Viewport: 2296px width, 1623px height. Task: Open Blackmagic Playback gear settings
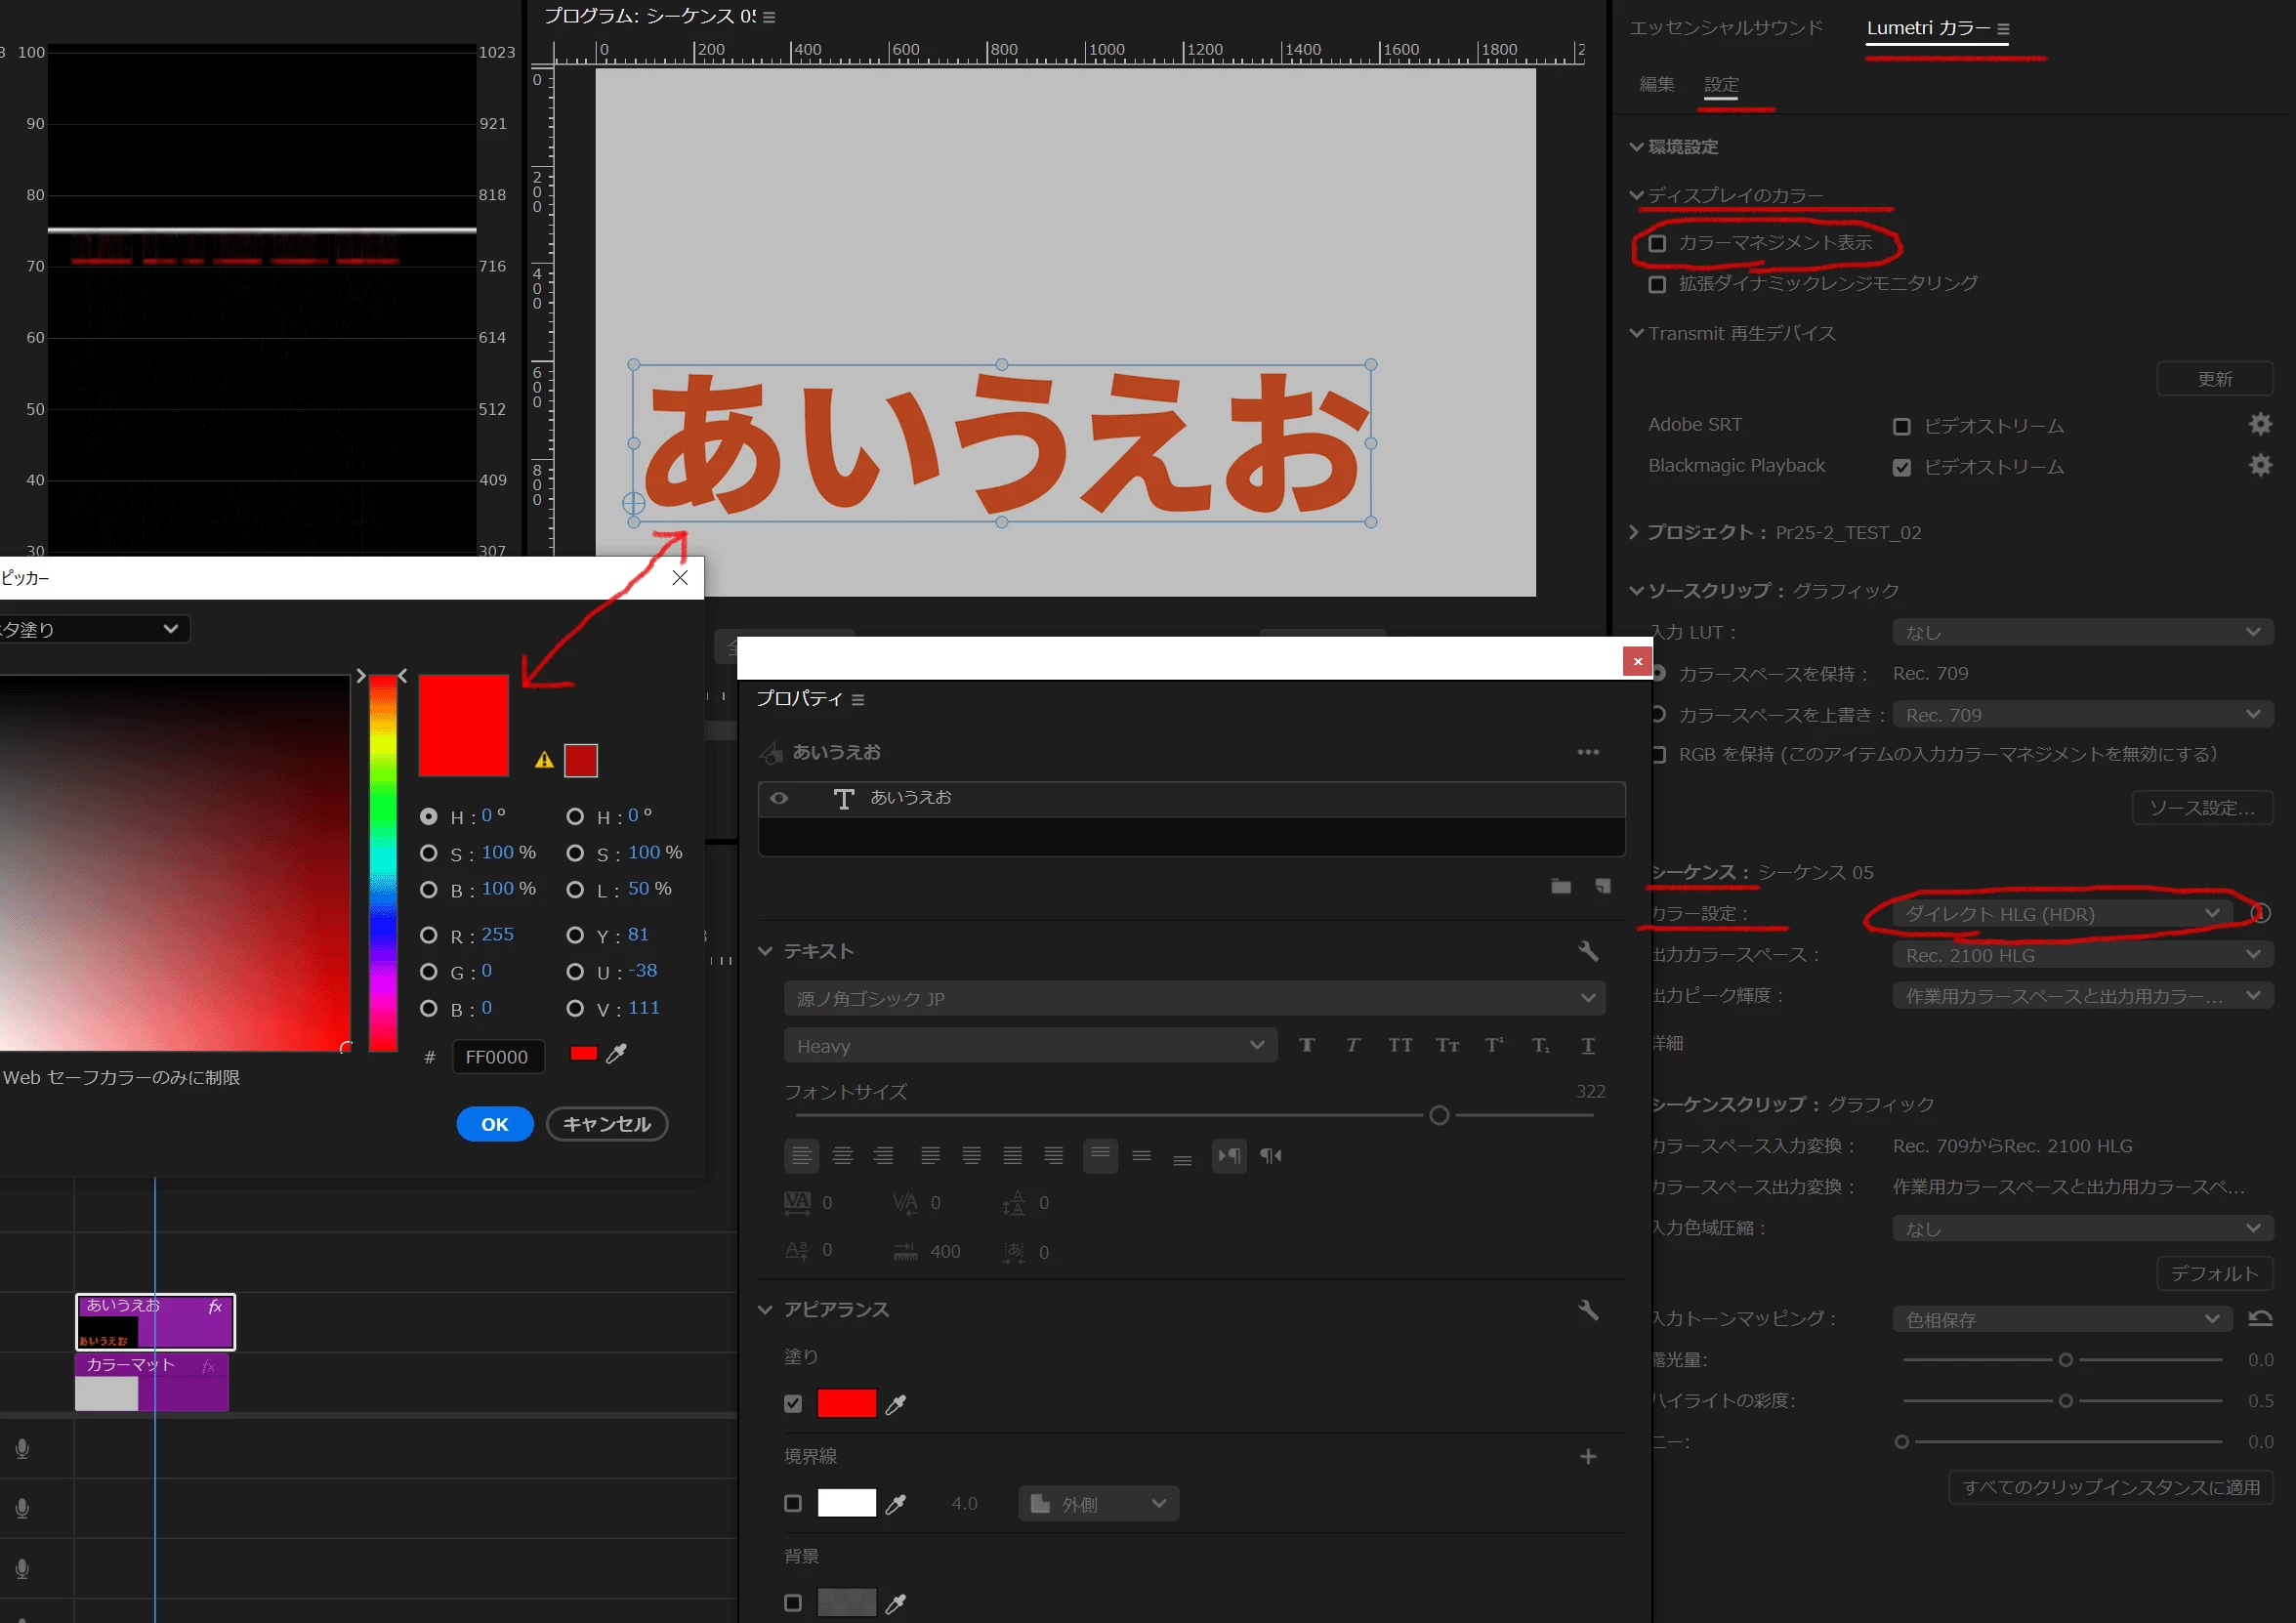(2260, 465)
